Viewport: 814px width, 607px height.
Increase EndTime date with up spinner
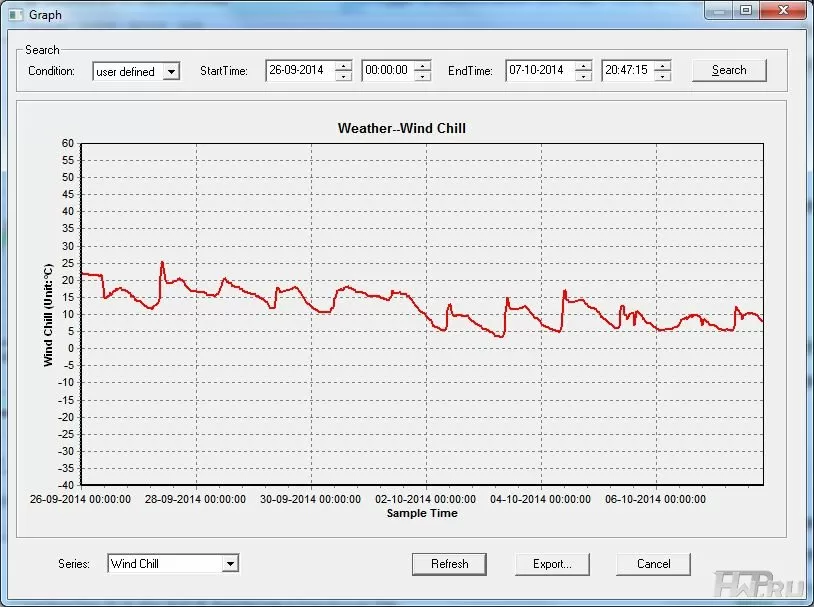coord(584,65)
